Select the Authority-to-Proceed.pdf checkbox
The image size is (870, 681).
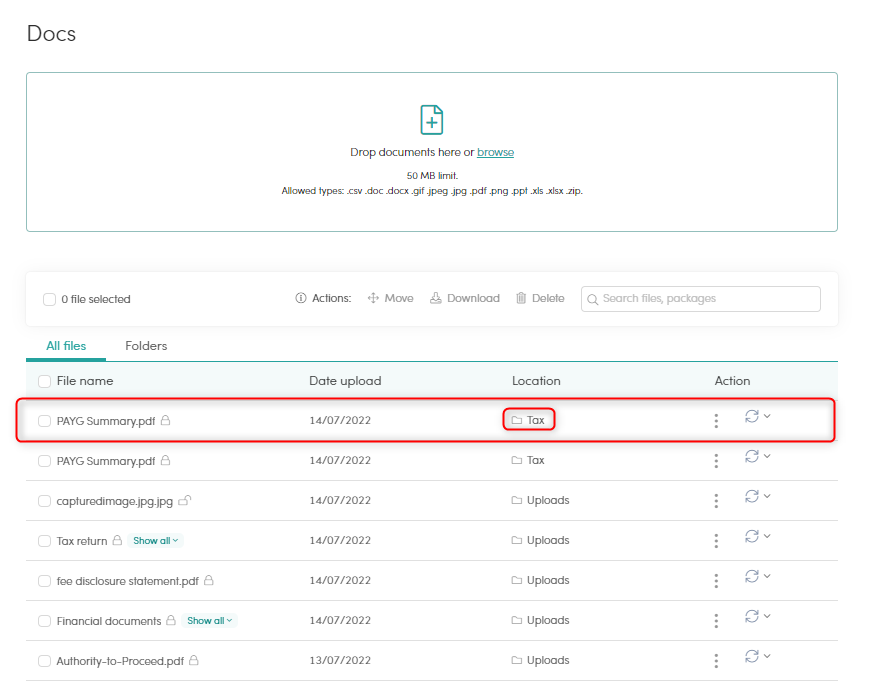click(x=44, y=660)
